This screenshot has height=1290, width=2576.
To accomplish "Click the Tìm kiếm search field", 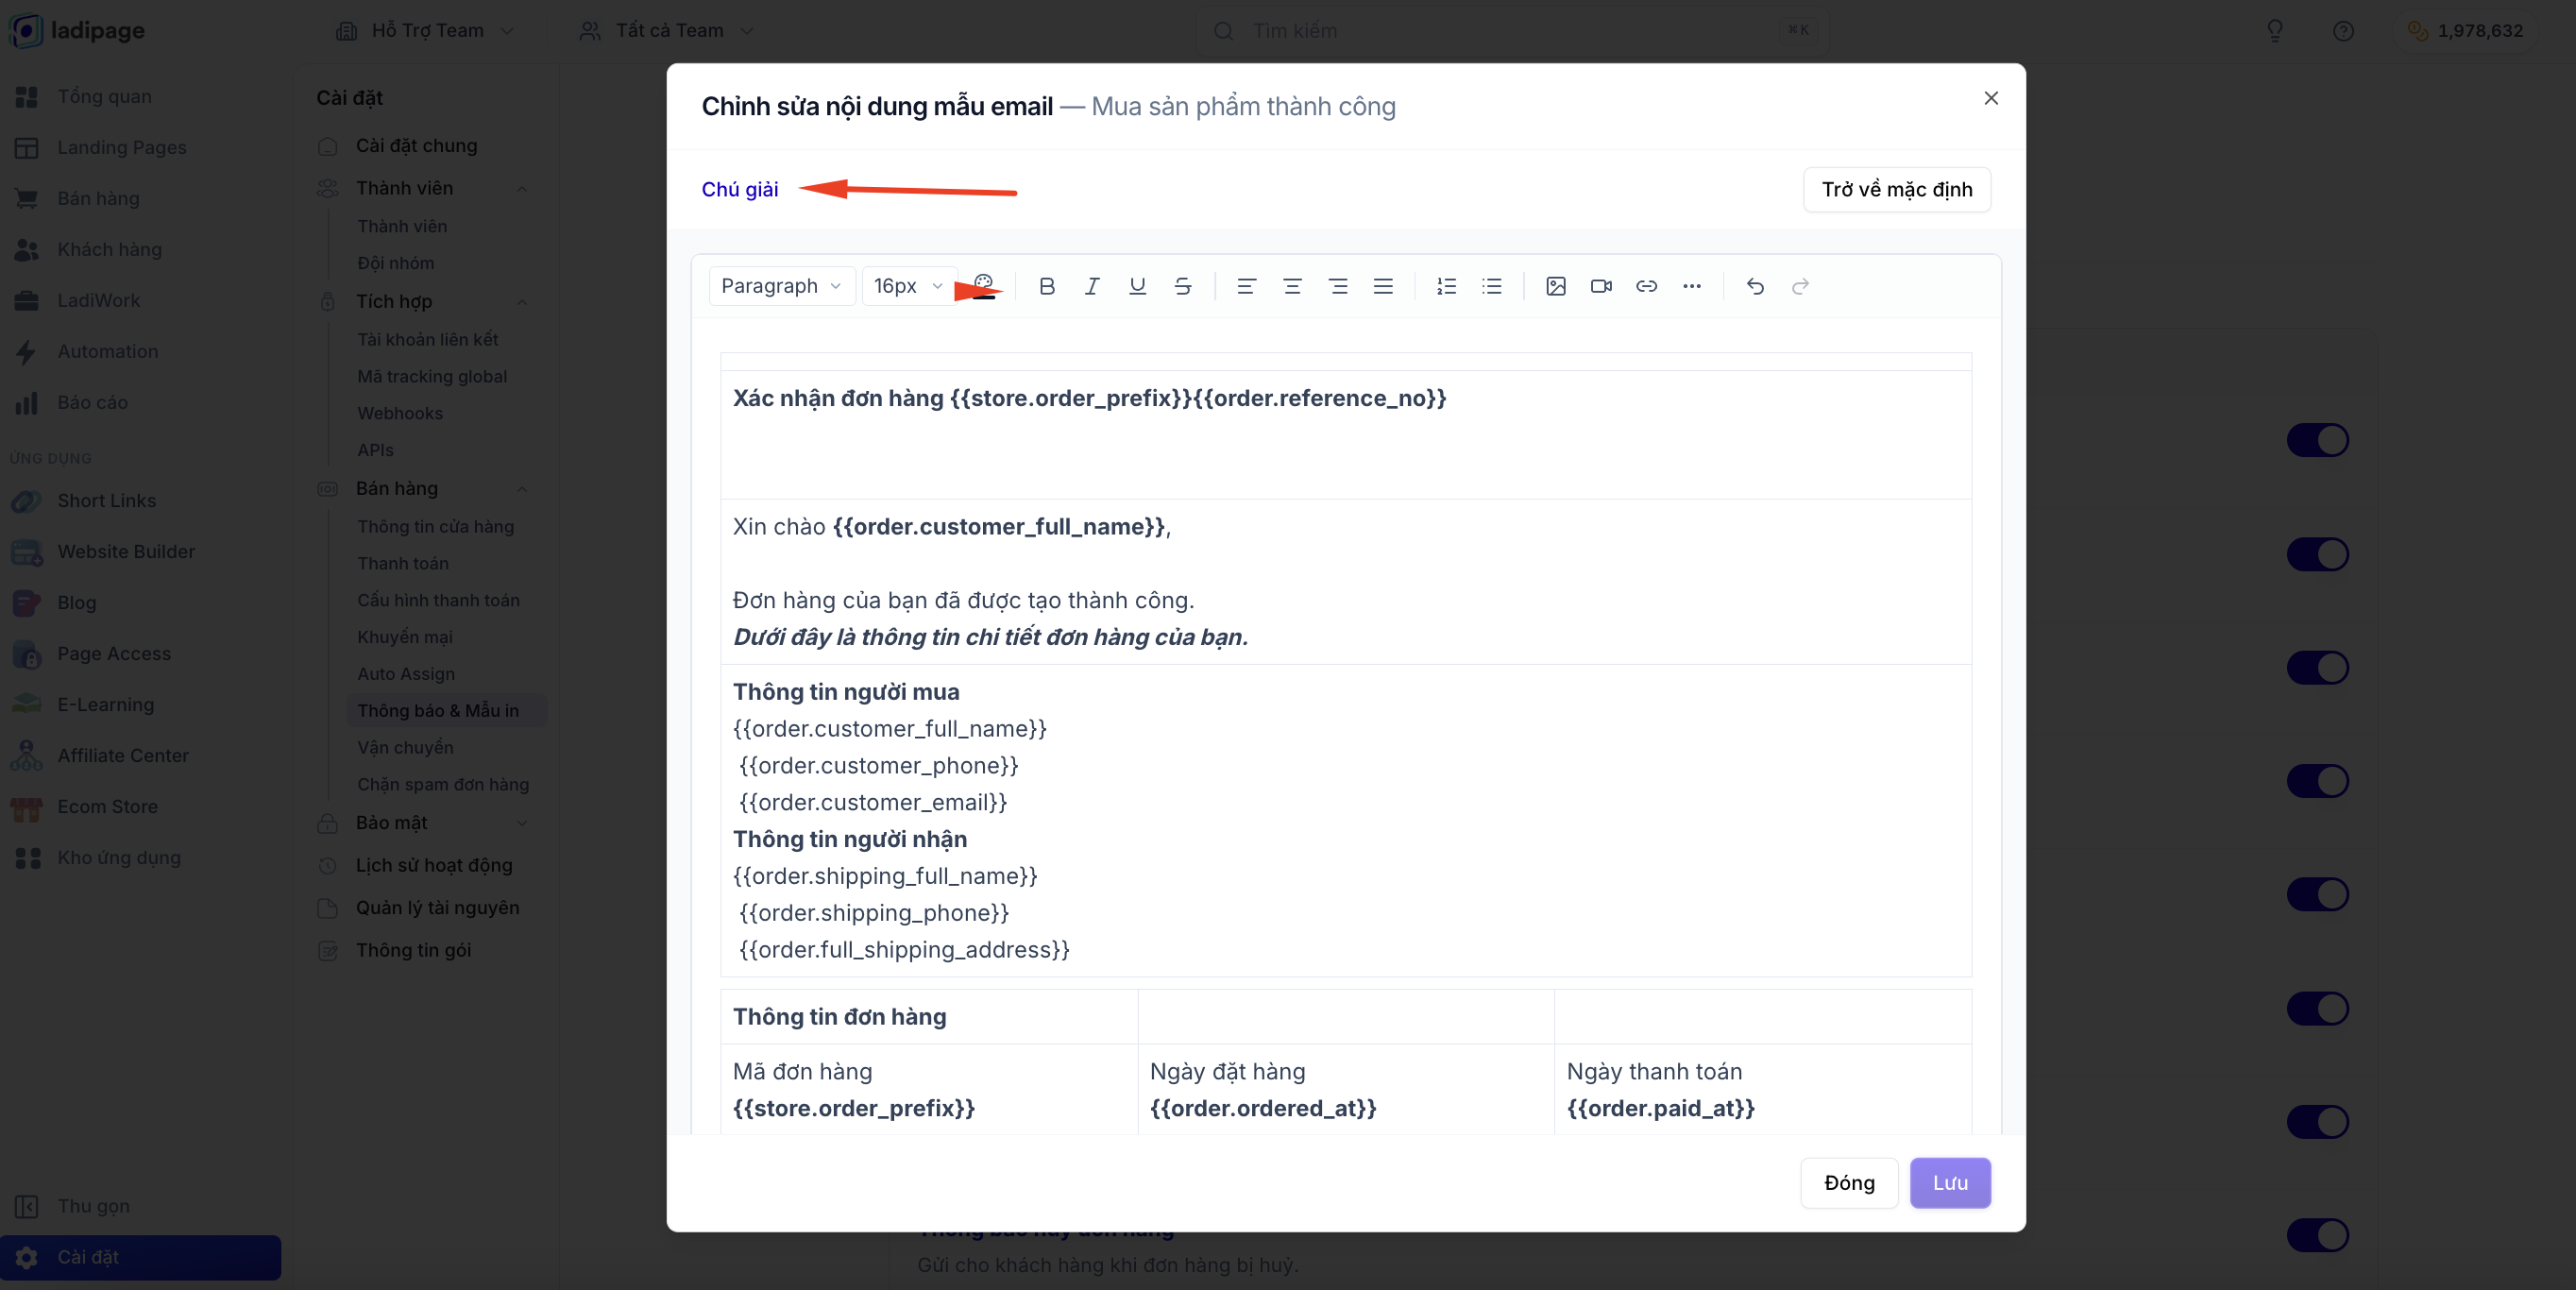I will click(x=1512, y=31).
